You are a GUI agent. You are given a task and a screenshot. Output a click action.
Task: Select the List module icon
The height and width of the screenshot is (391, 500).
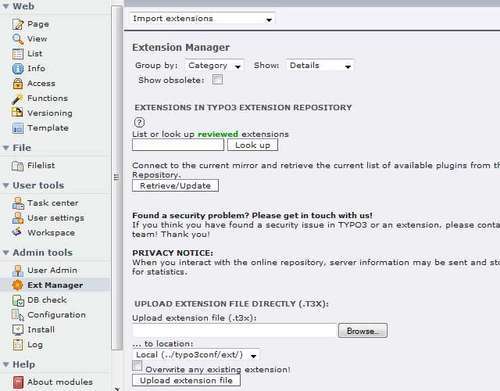tap(18, 54)
